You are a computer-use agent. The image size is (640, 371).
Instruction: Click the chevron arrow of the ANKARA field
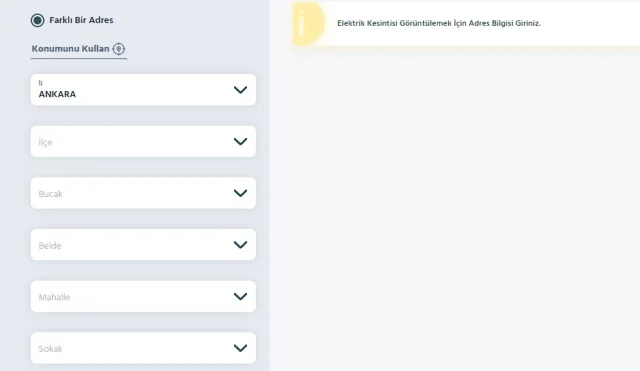(x=240, y=90)
